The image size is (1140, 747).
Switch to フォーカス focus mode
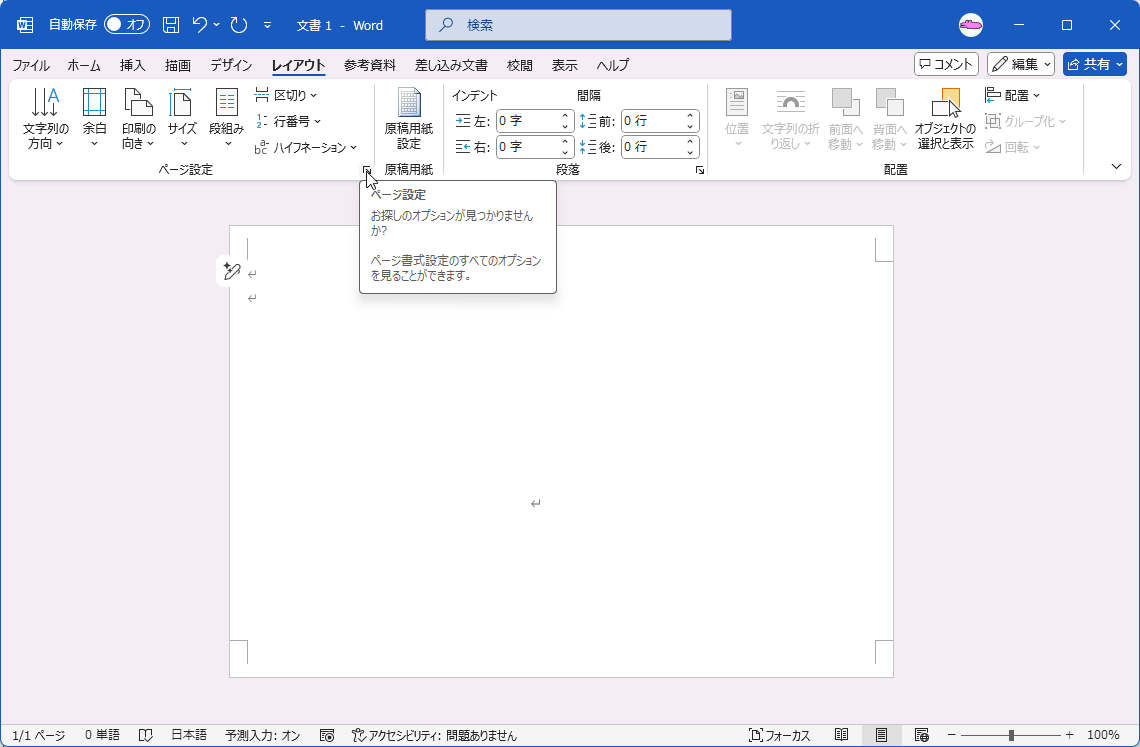[x=779, y=735]
